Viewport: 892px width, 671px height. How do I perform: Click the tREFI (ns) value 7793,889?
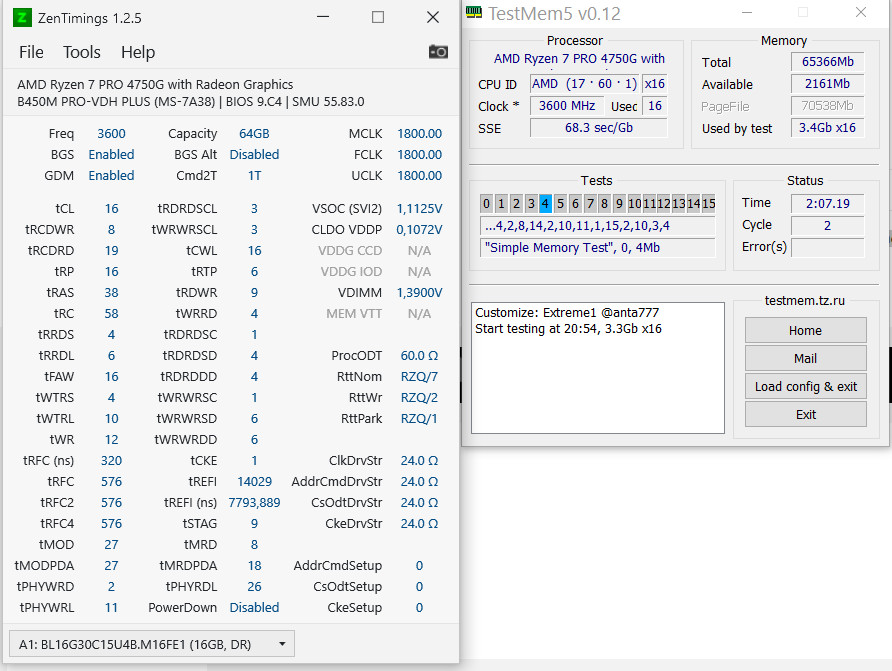tap(254, 503)
